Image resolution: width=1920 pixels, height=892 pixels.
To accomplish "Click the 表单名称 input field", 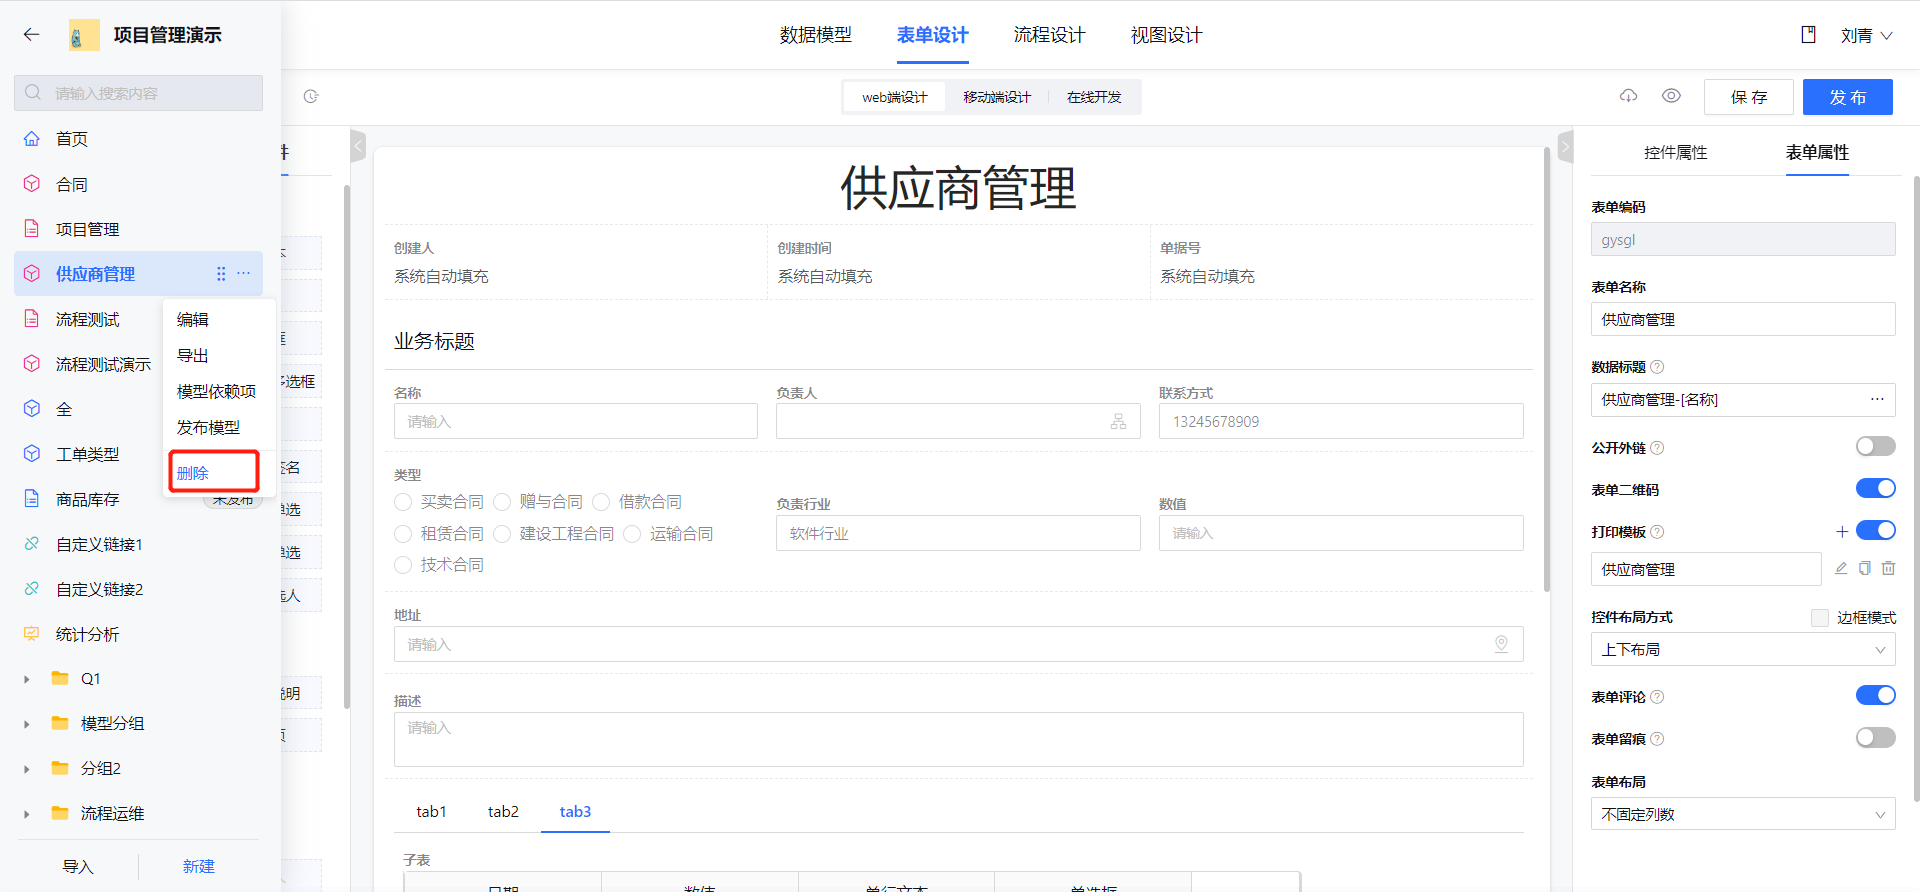I will click(1743, 319).
